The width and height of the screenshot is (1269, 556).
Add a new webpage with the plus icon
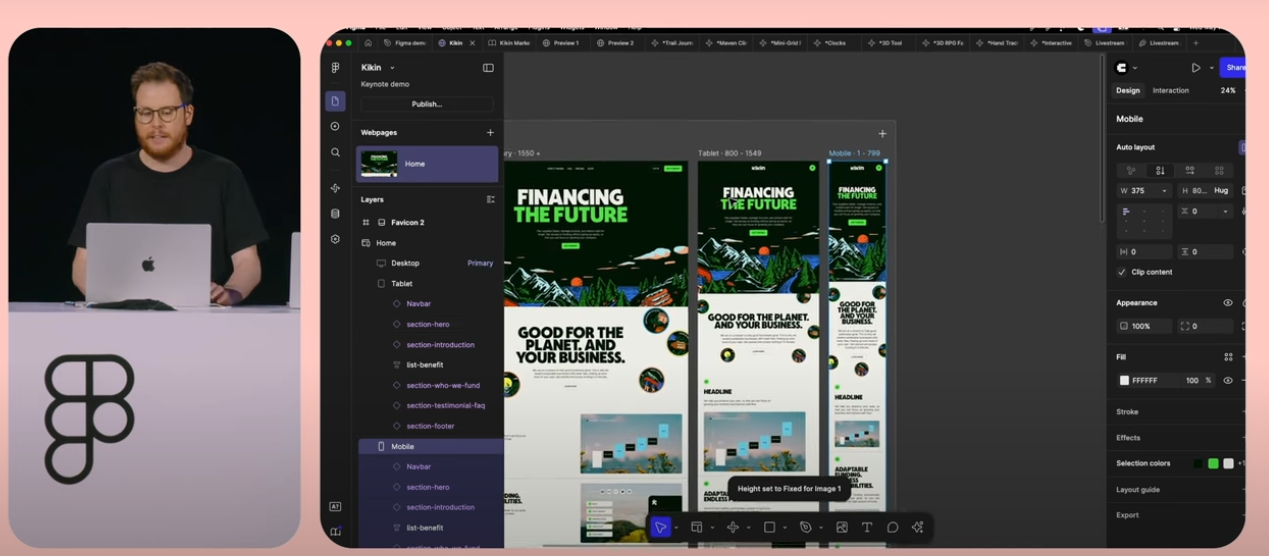click(490, 132)
